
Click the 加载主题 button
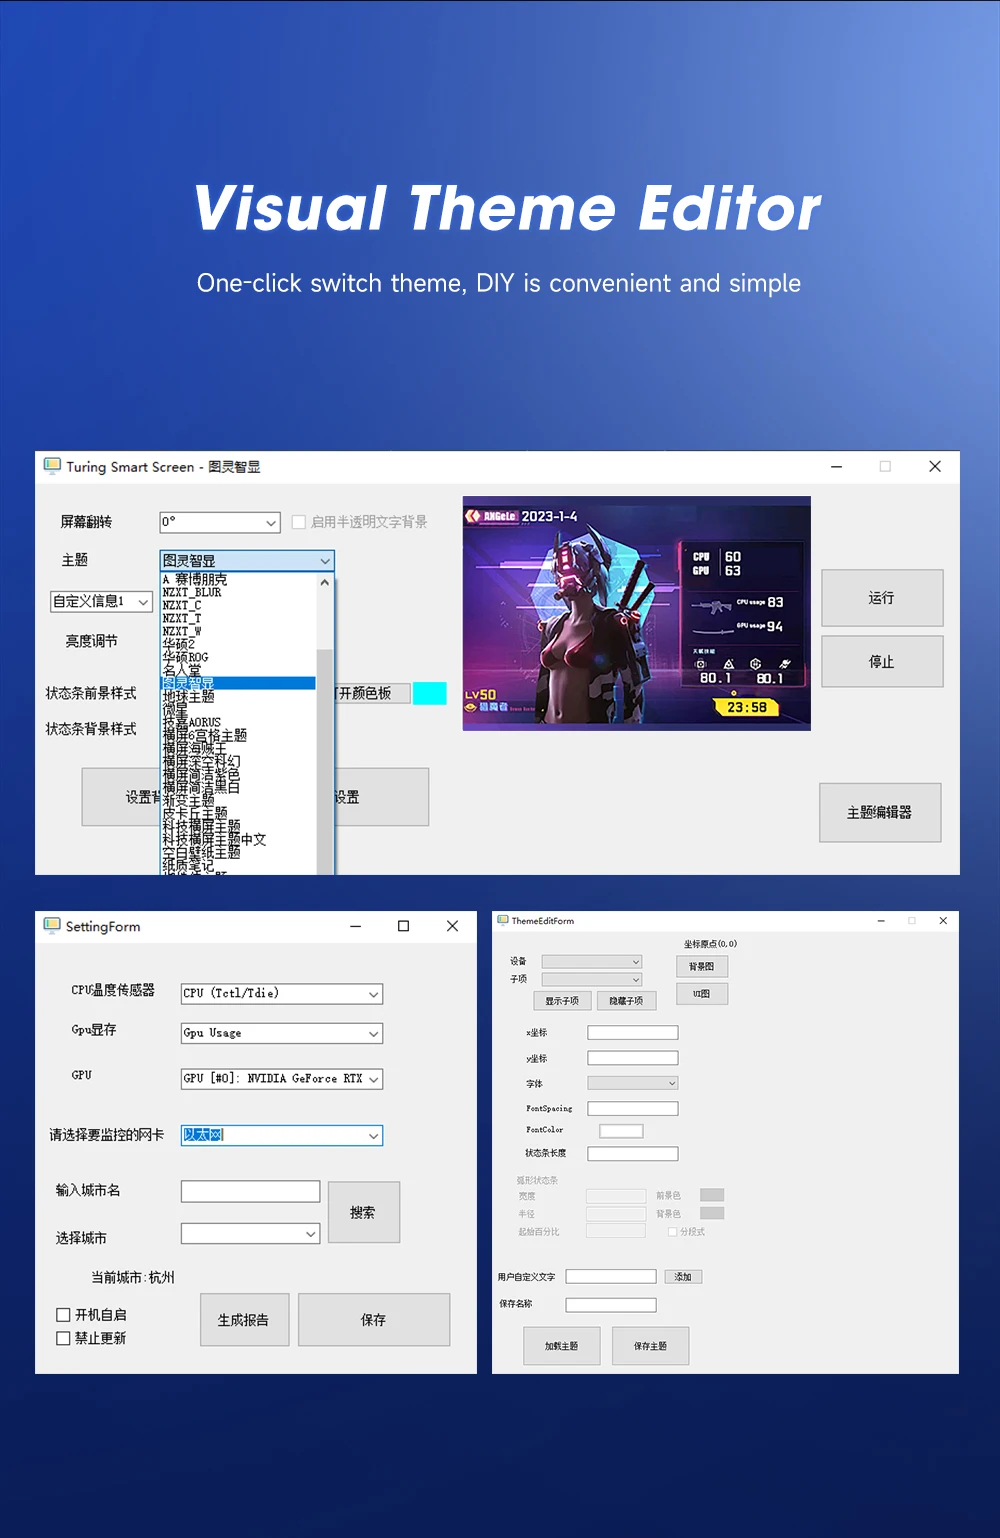pos(562,1346)
